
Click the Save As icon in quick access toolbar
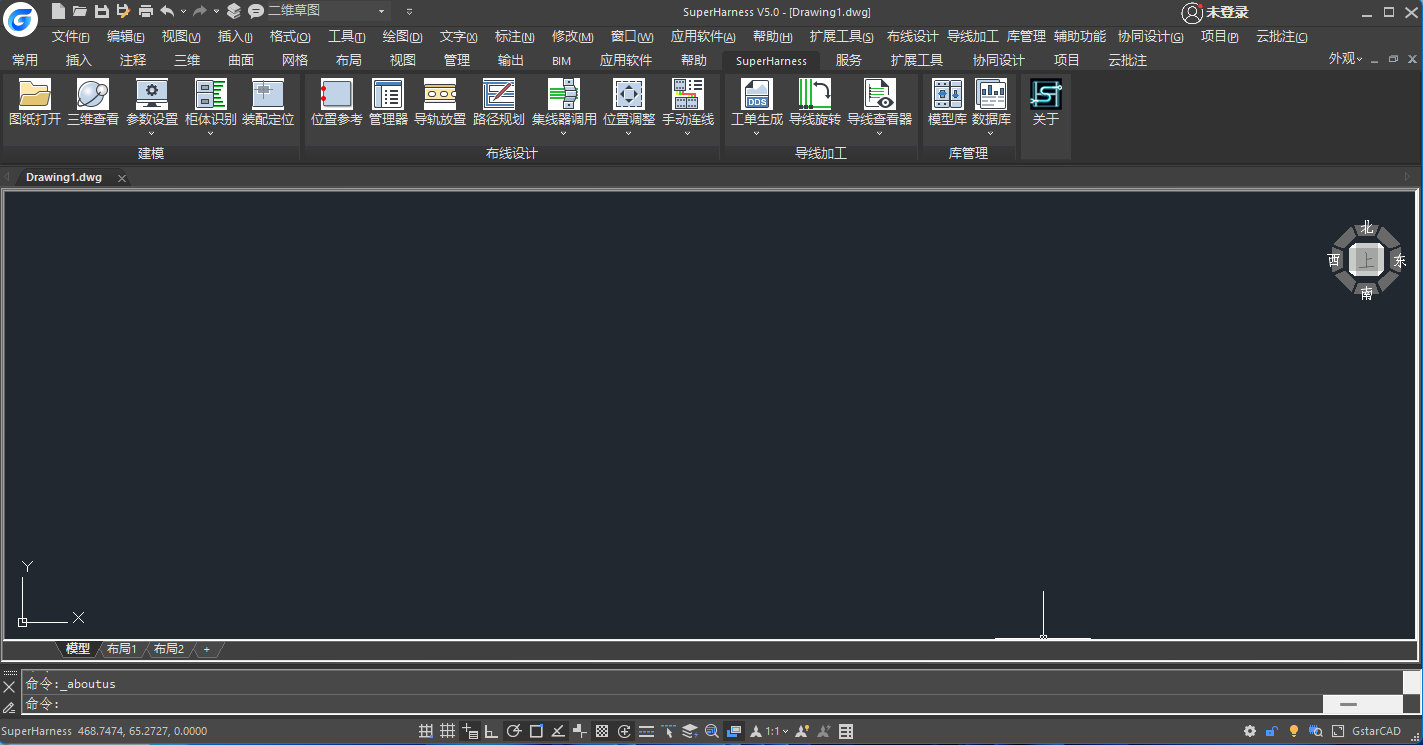click(123, 11)
